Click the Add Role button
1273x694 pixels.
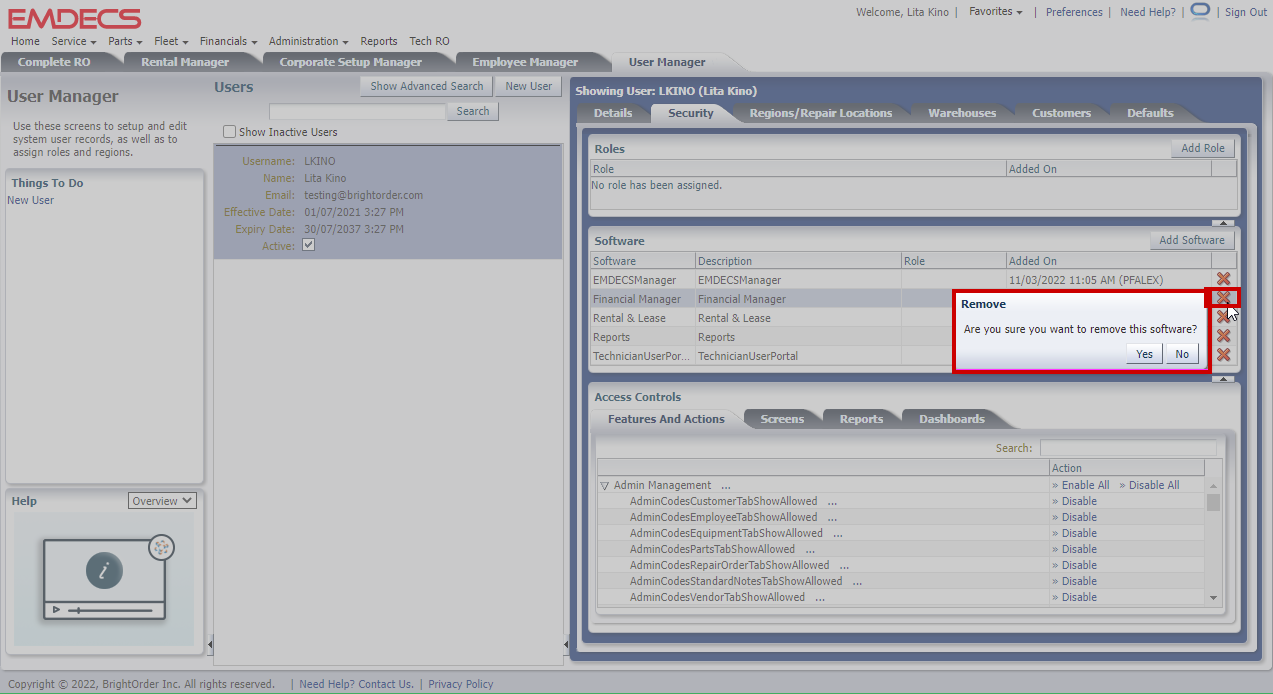(1203, 148)
